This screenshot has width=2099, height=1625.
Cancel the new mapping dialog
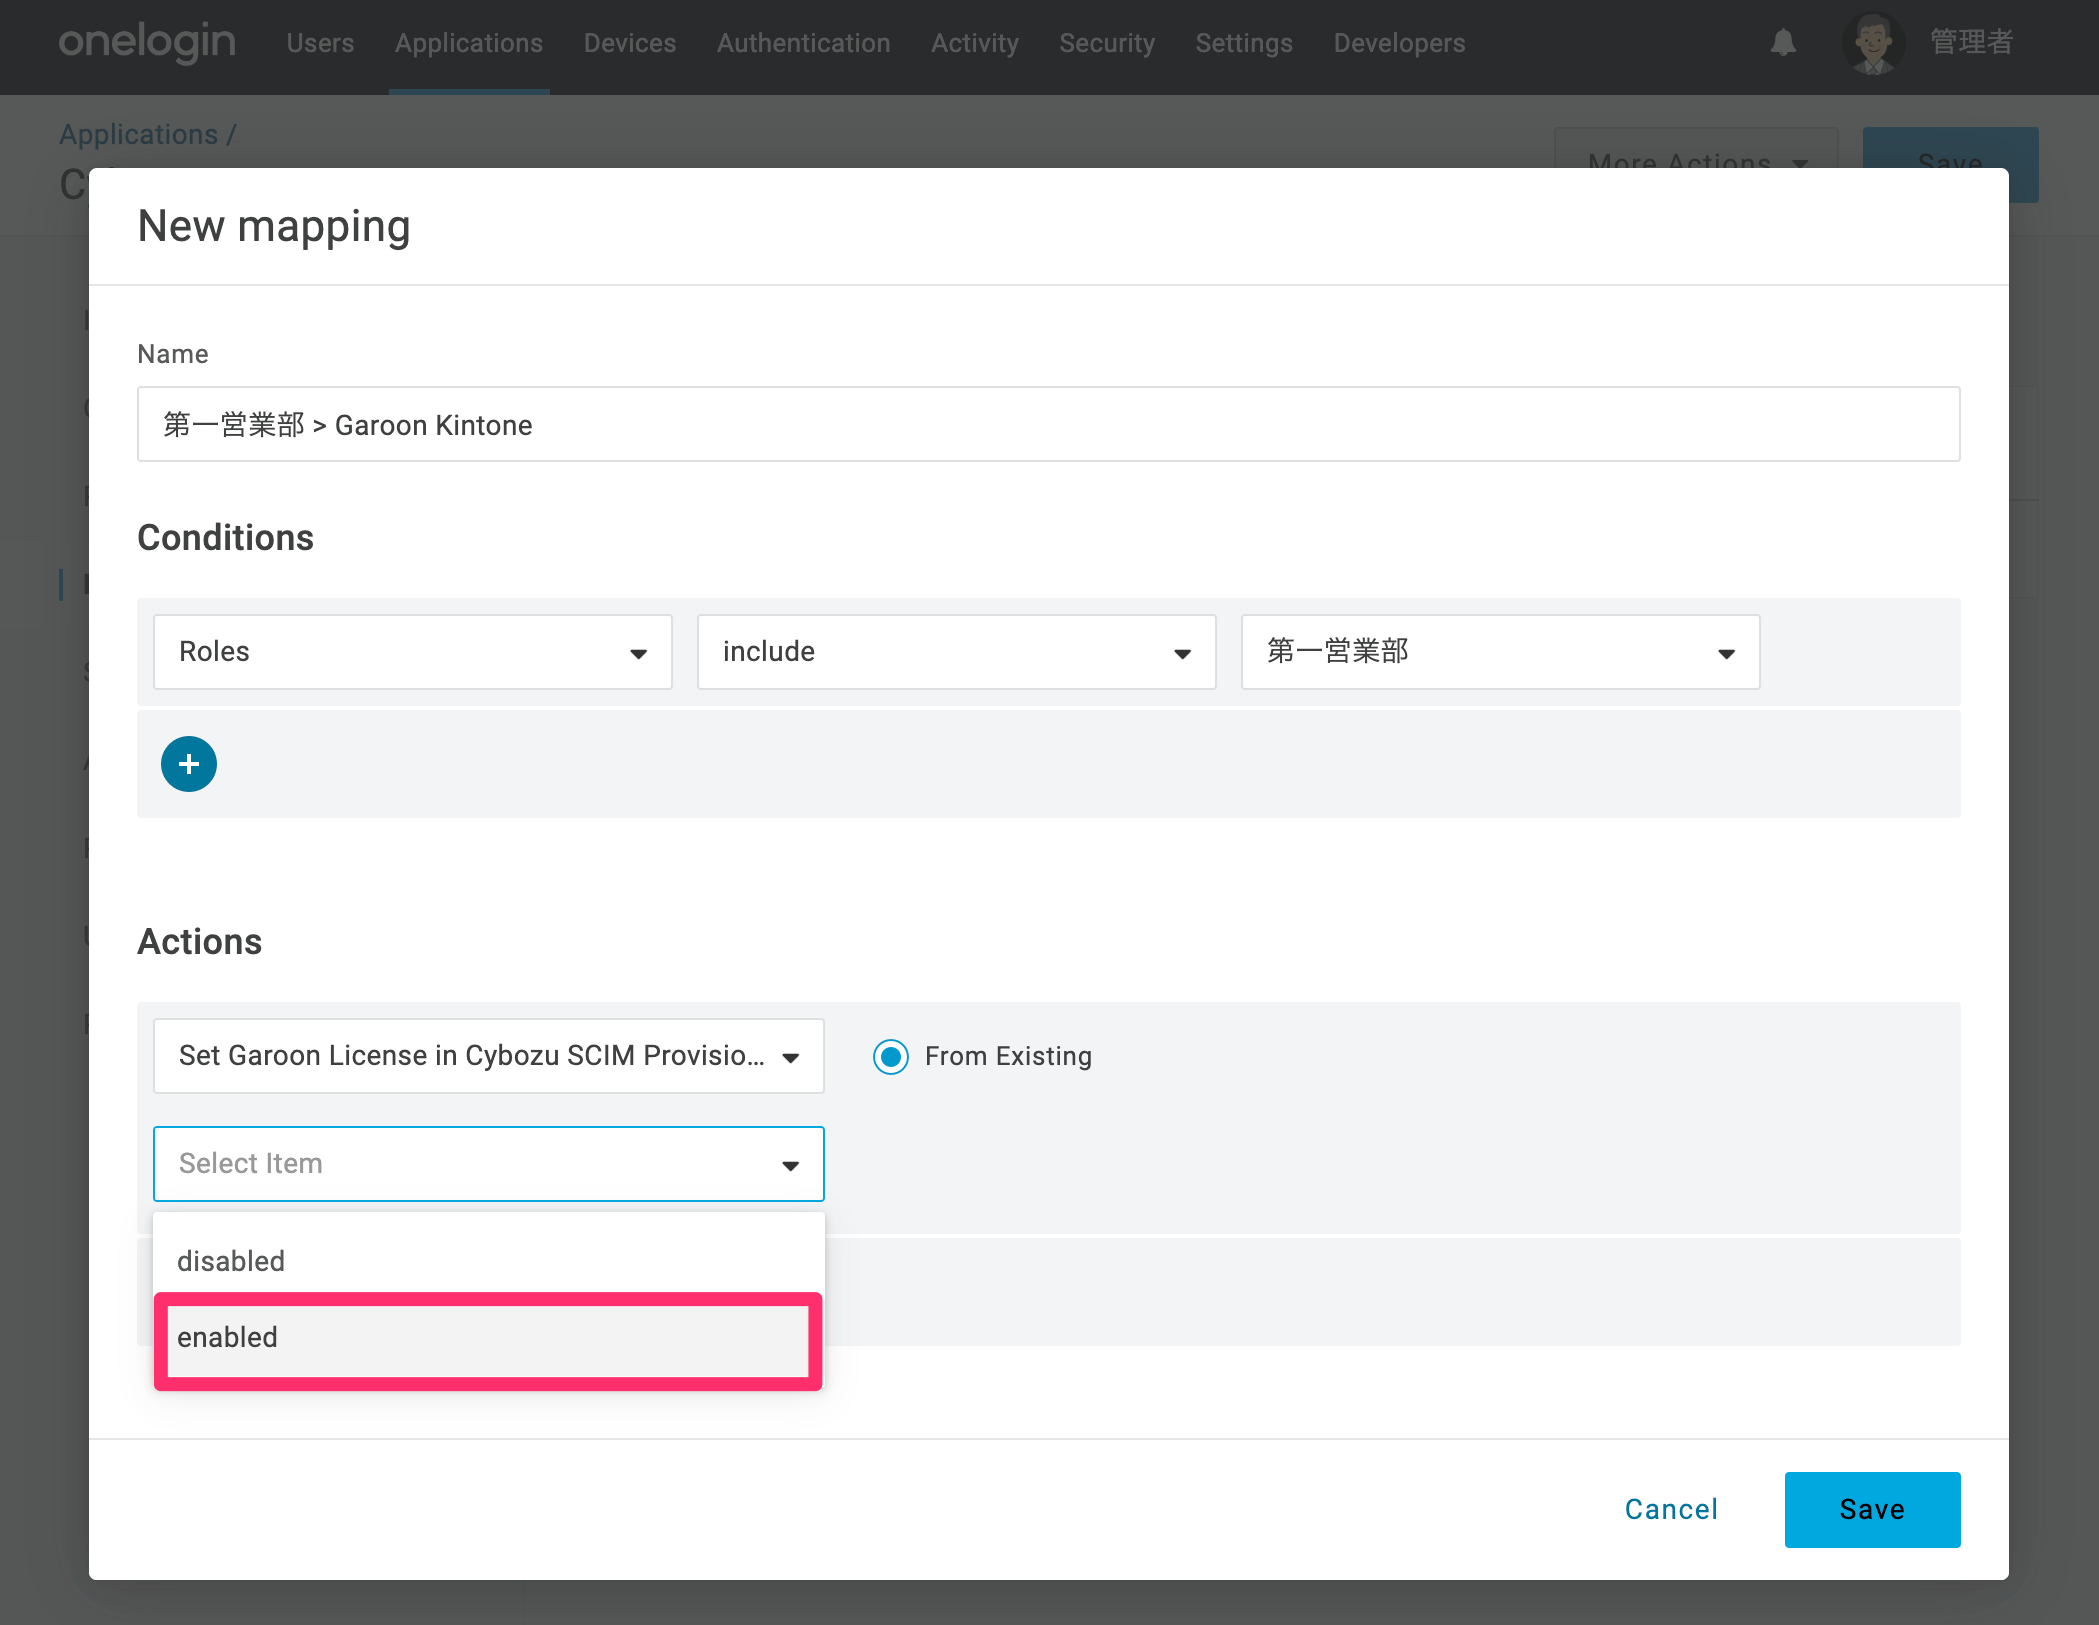pyautogui.click(x=1671, y=1509)
